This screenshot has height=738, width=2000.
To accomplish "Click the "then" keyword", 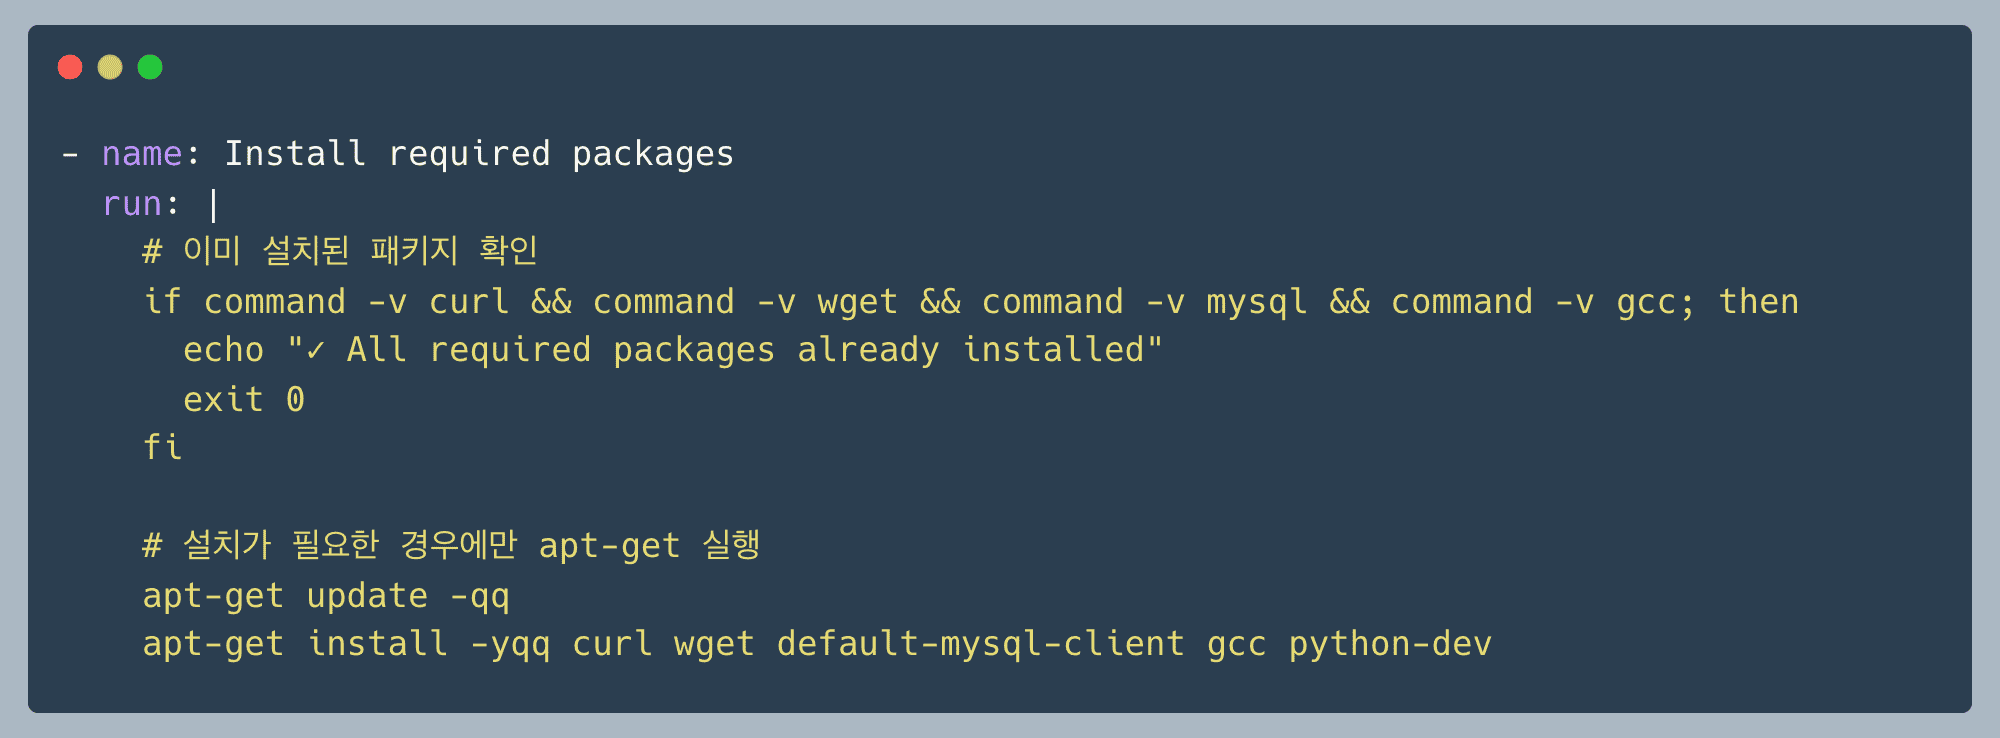I will 1758,302.
